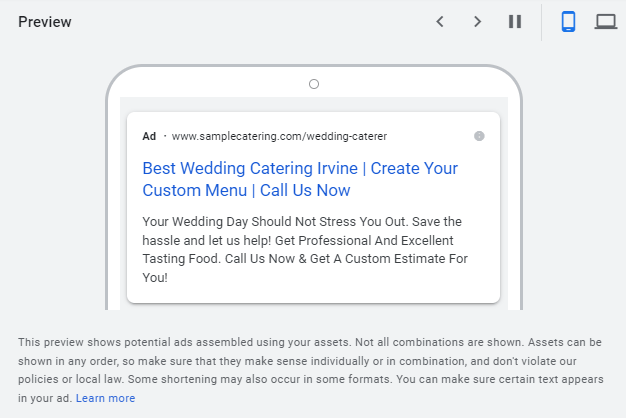Click the preview disclaimer paragraph text

311,370
